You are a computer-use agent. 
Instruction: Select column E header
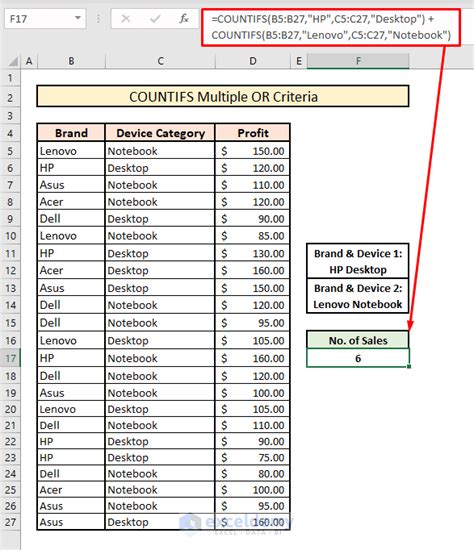tap(299, 61)
